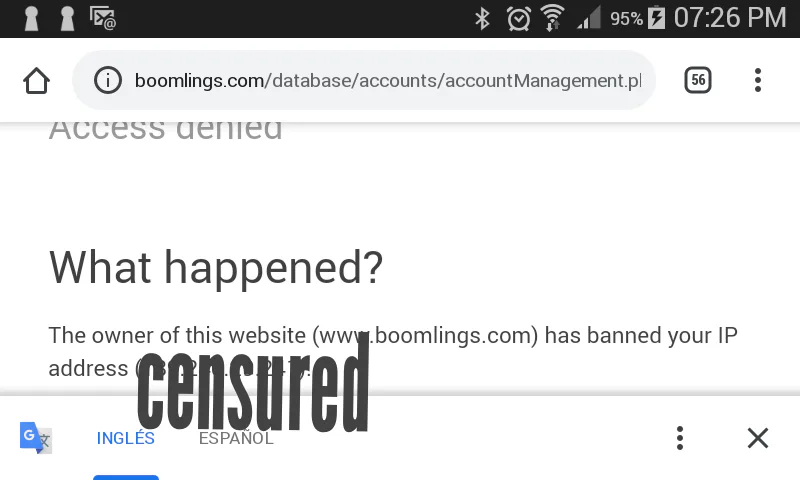This screenshot has height=480, width=800.
Task: Tap the What happened? heading
Action: 216,268
